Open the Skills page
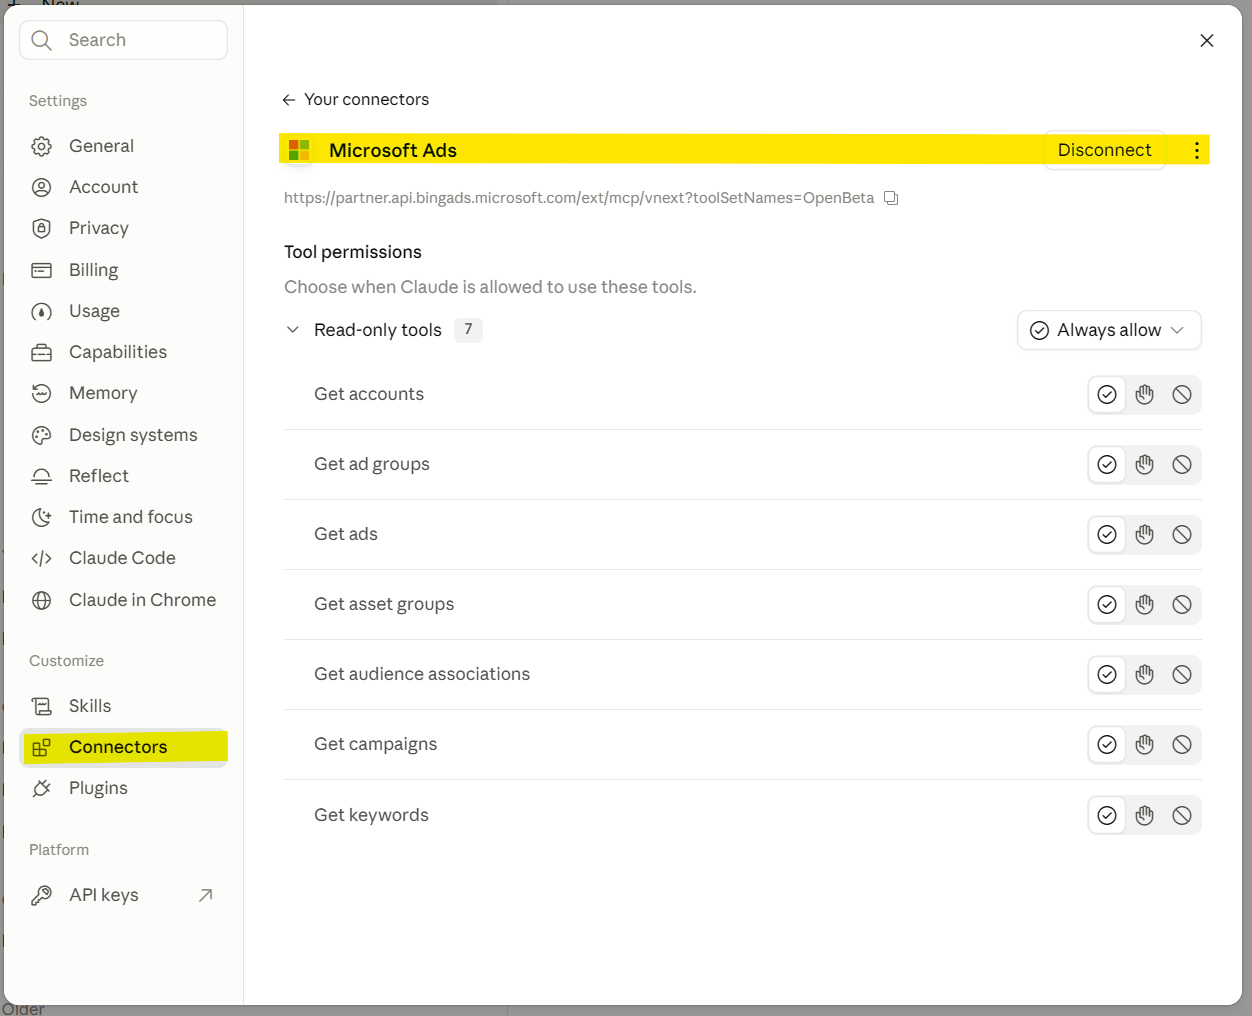Viewport: 1252px width, 1016px height. coord(124,706)
